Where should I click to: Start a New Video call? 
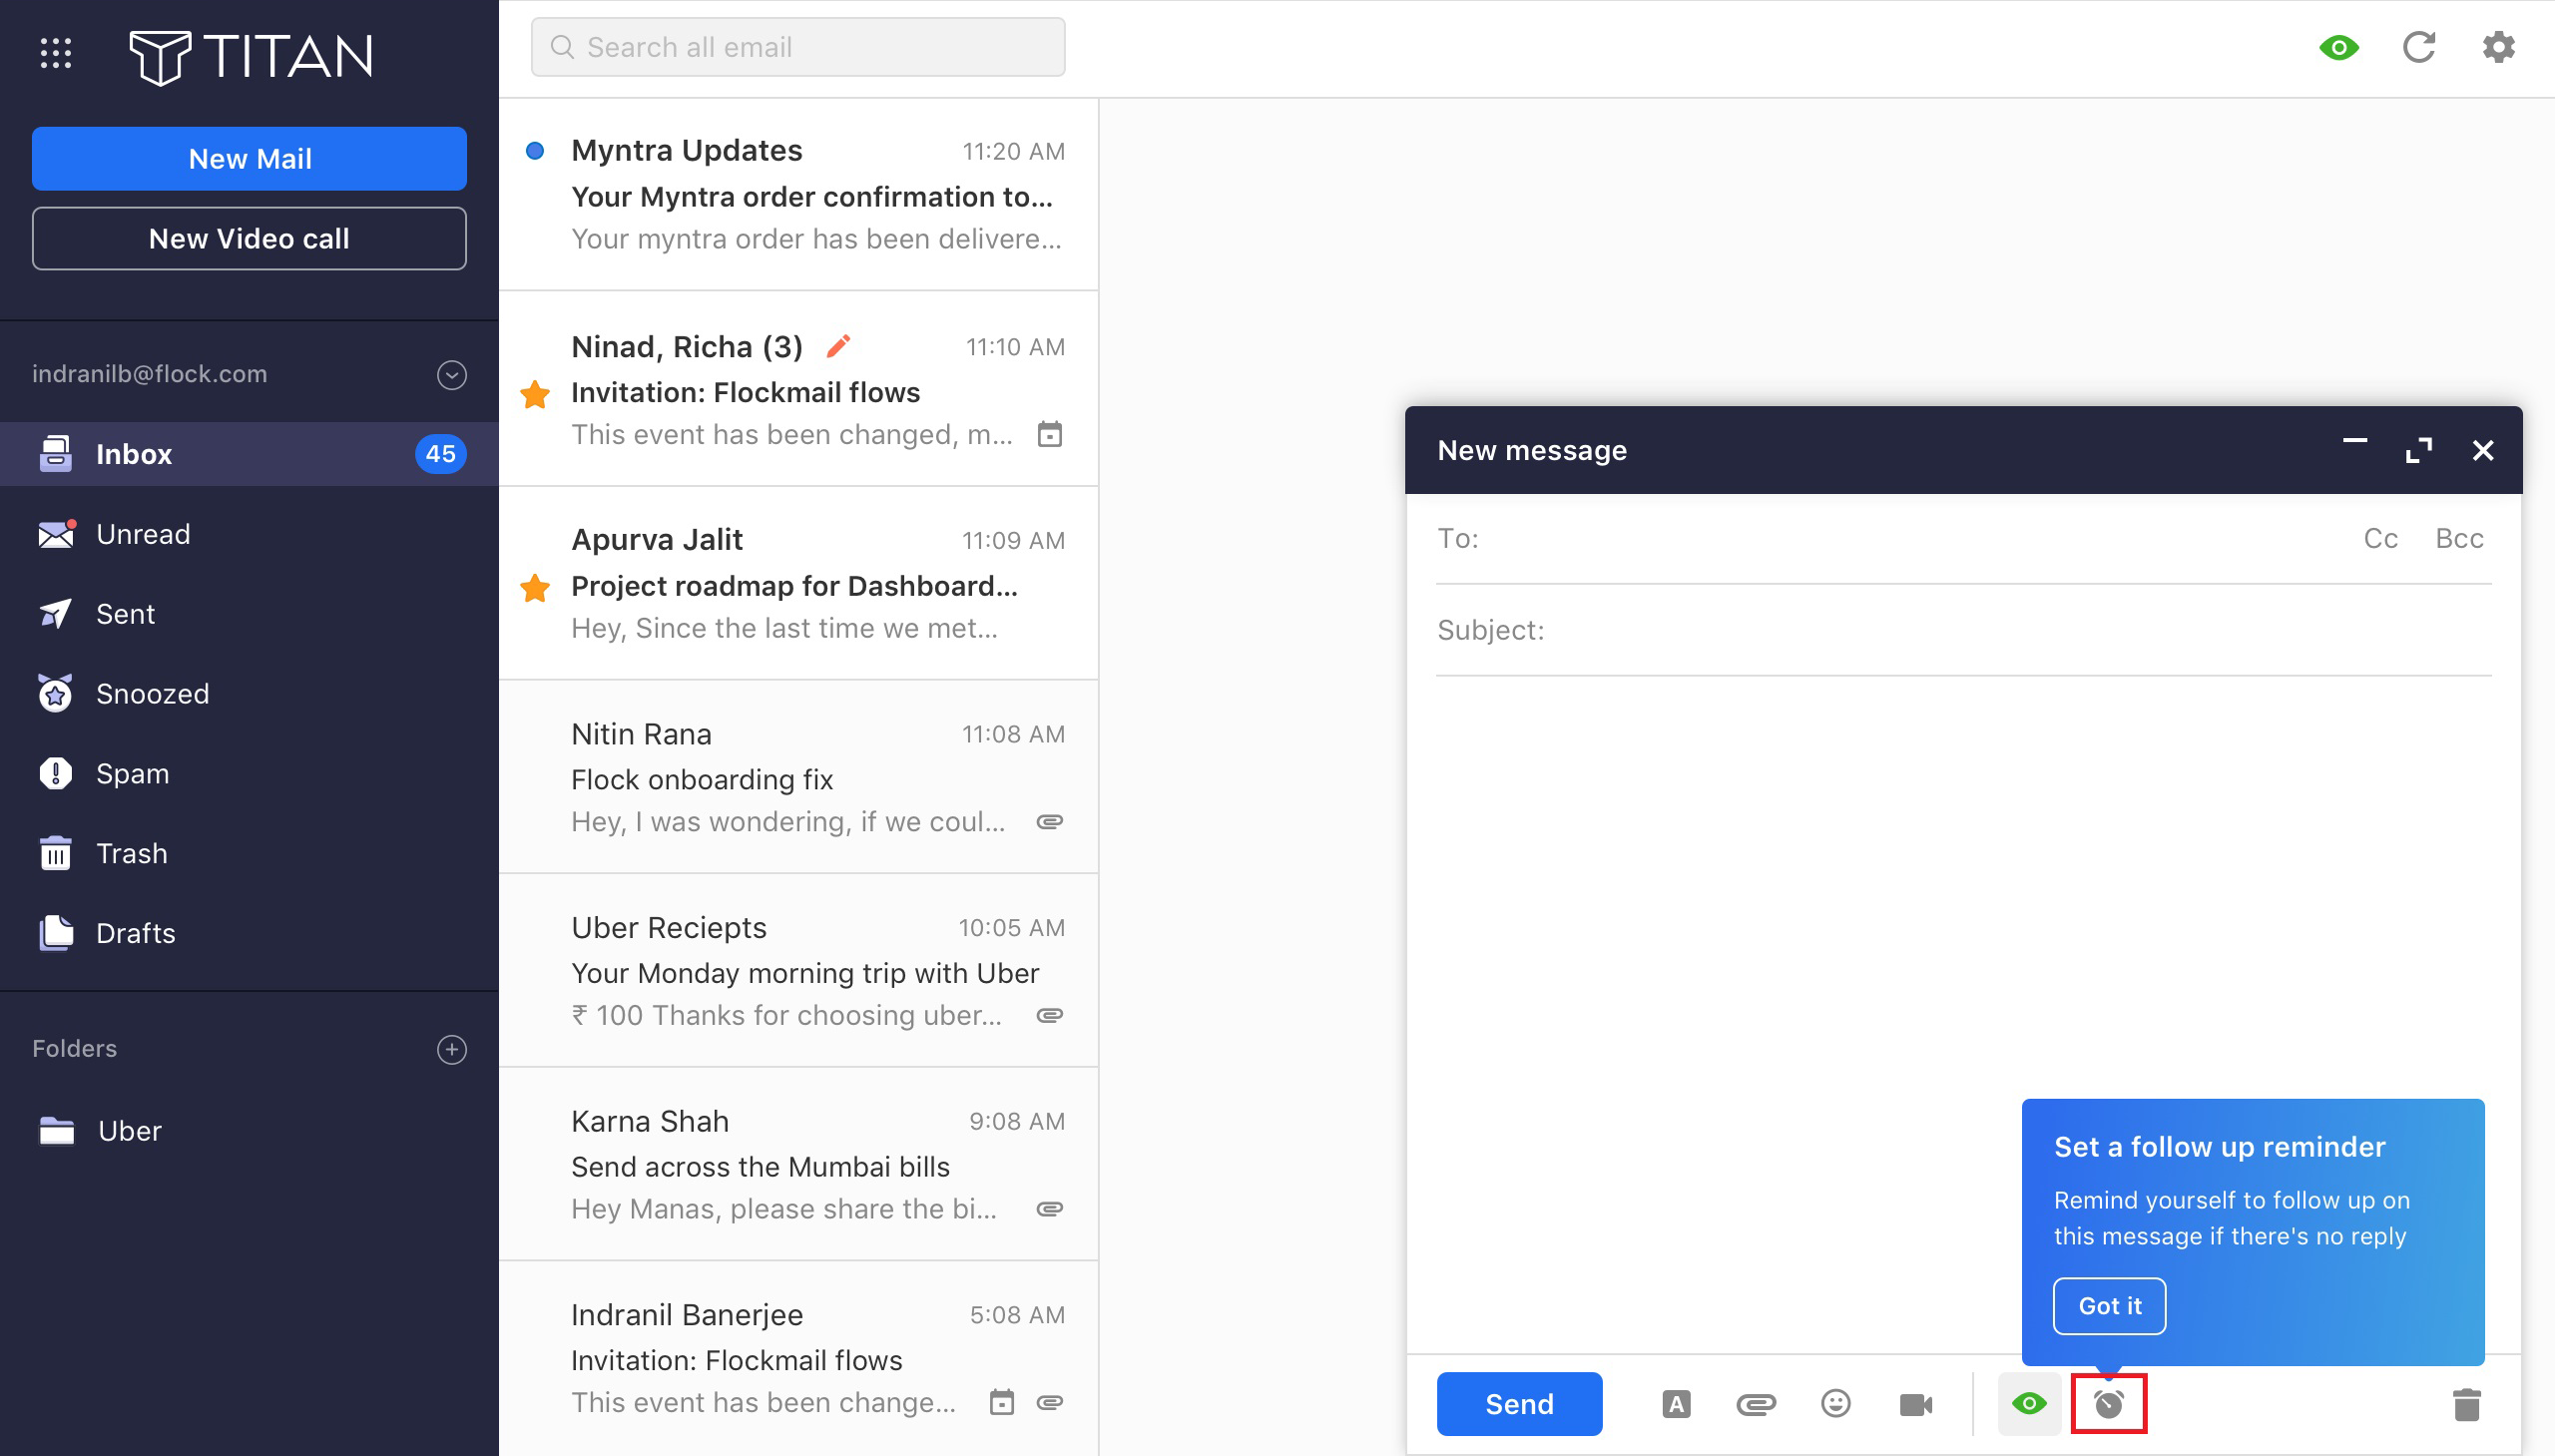pyautogui.click(x=250, y=238)
